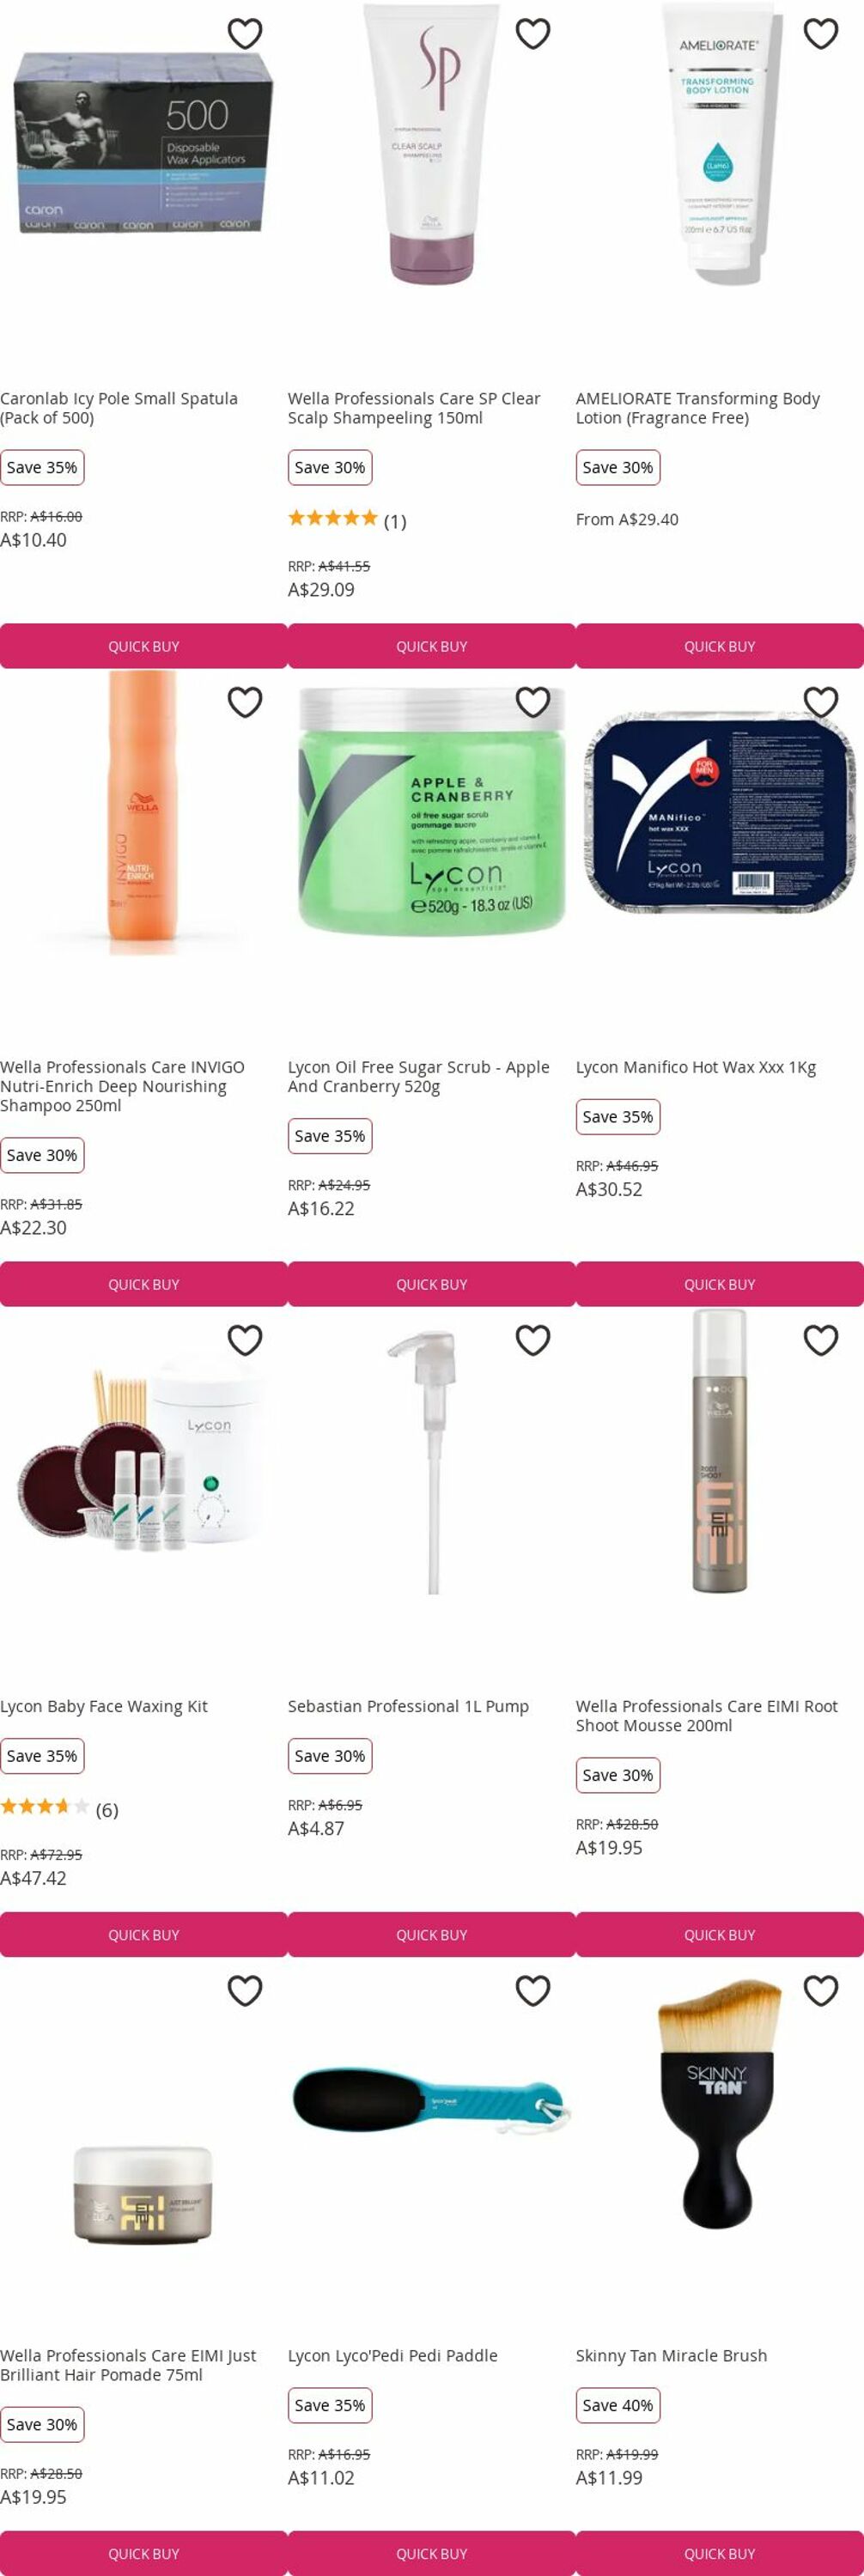Favorite Wella EIMI Root Shoot Mousse
This screenshot has height=2576, width=864.
pyautogui.click(x=821, y=1340)
